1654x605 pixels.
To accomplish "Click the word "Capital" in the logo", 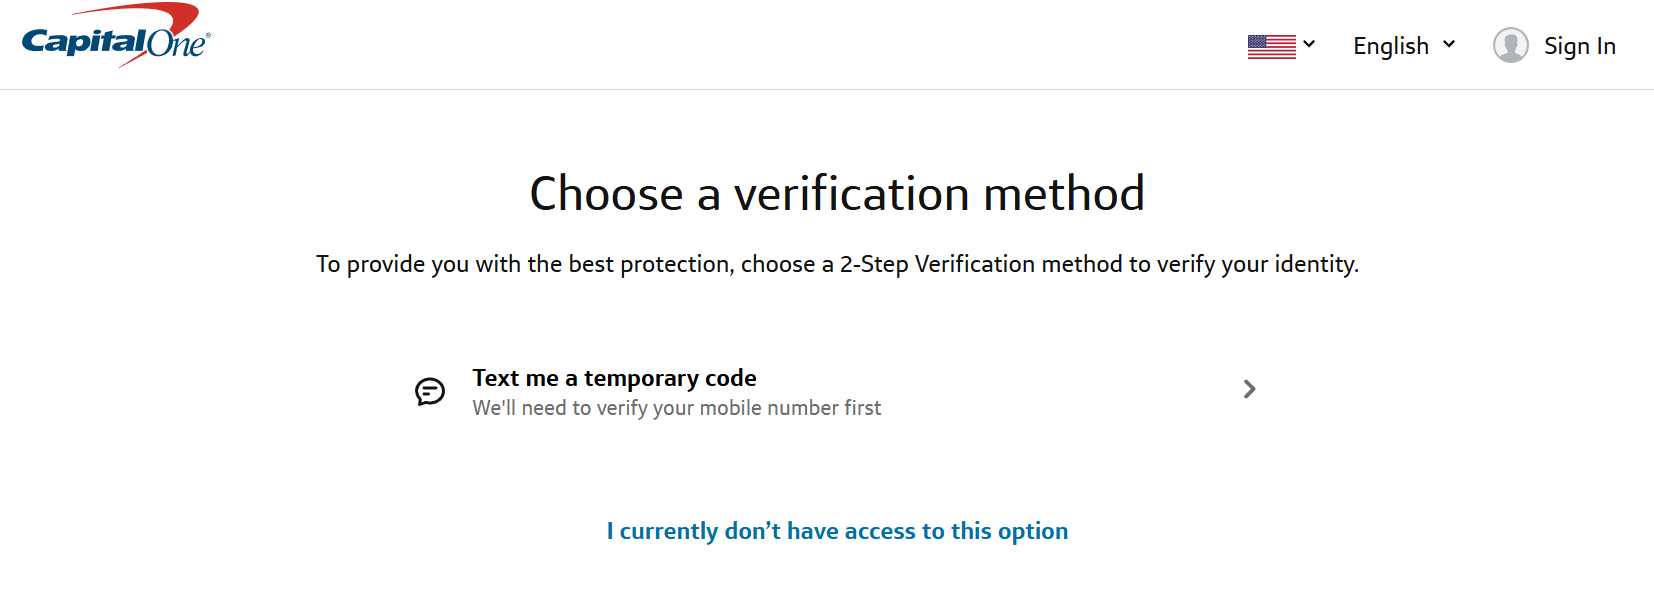I will point(84,42).
